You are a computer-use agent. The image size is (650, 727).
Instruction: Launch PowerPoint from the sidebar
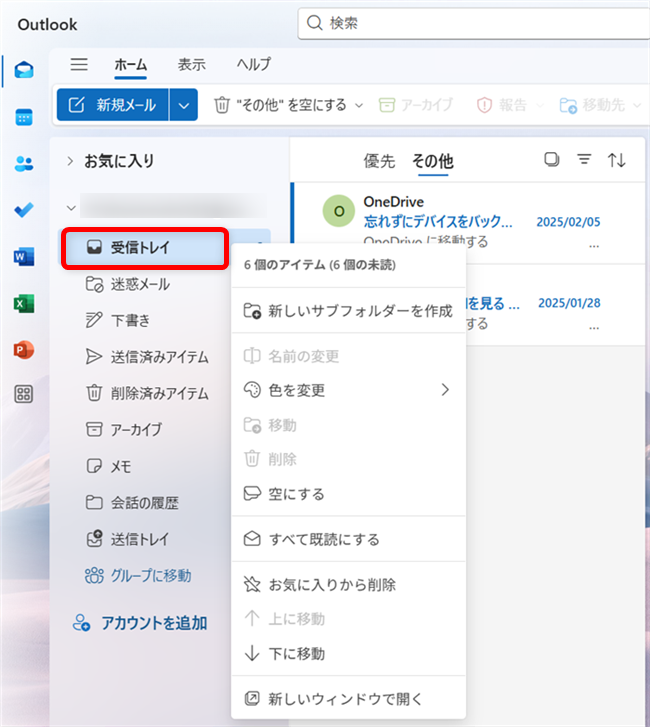tap(24, 349)
